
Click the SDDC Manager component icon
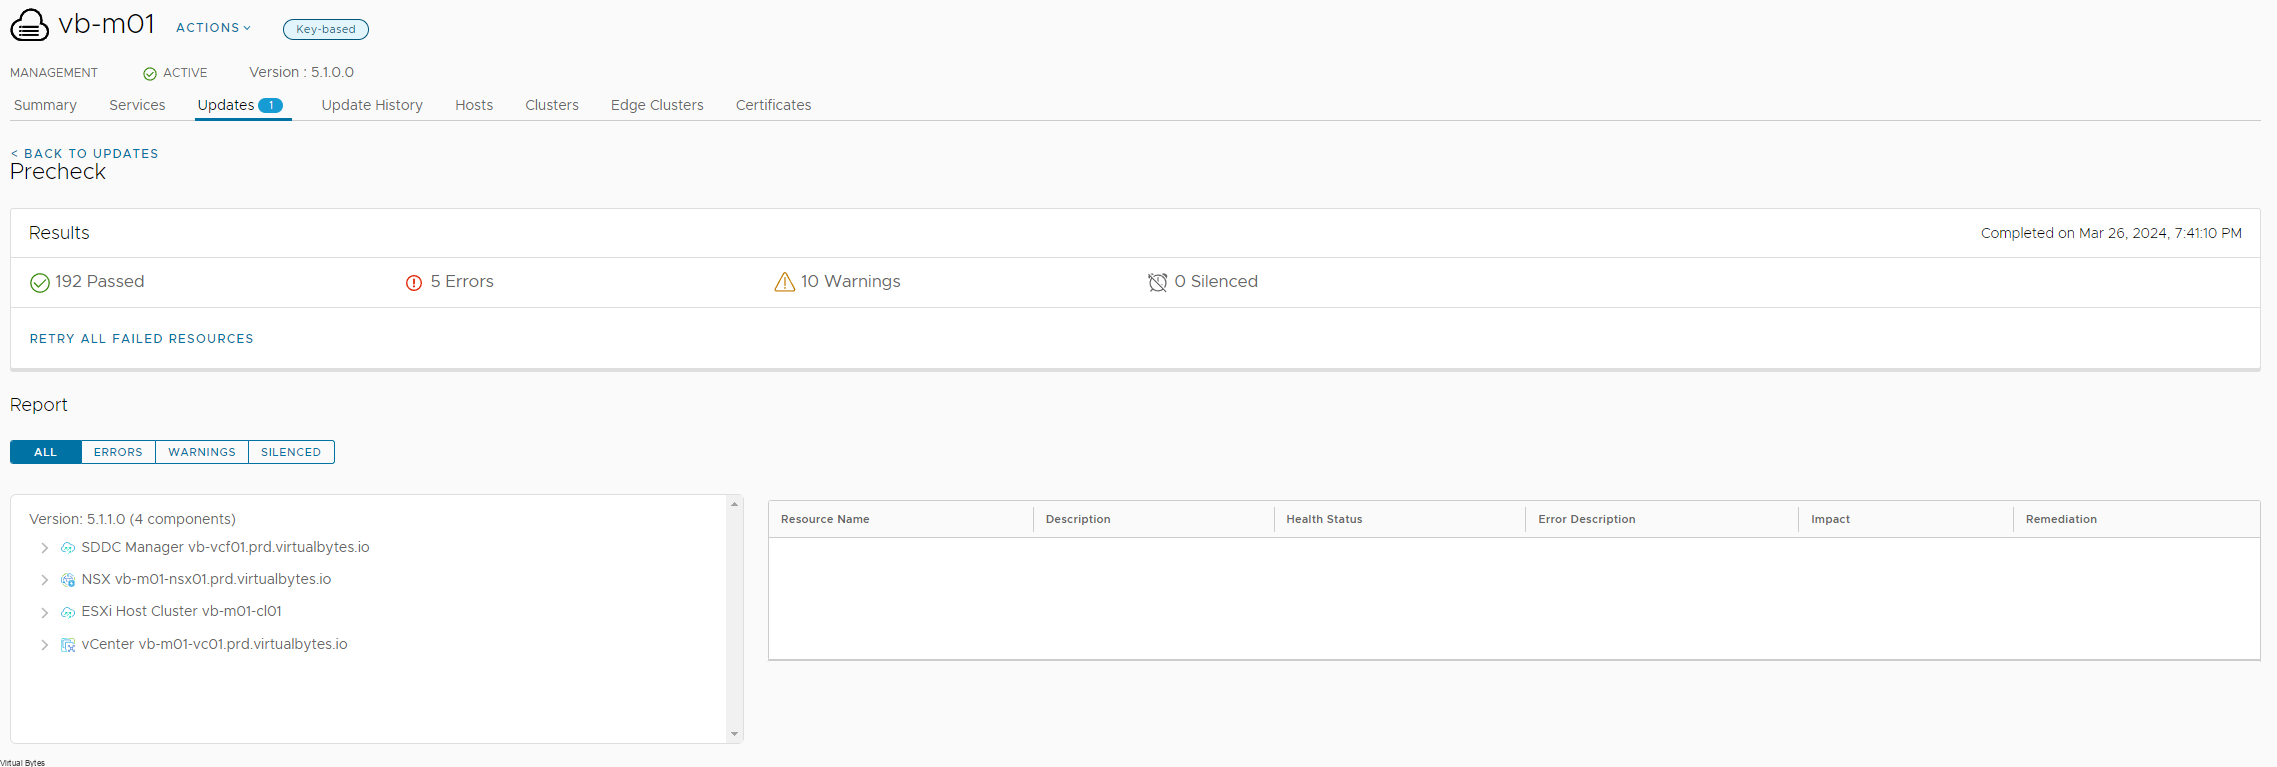68,548
